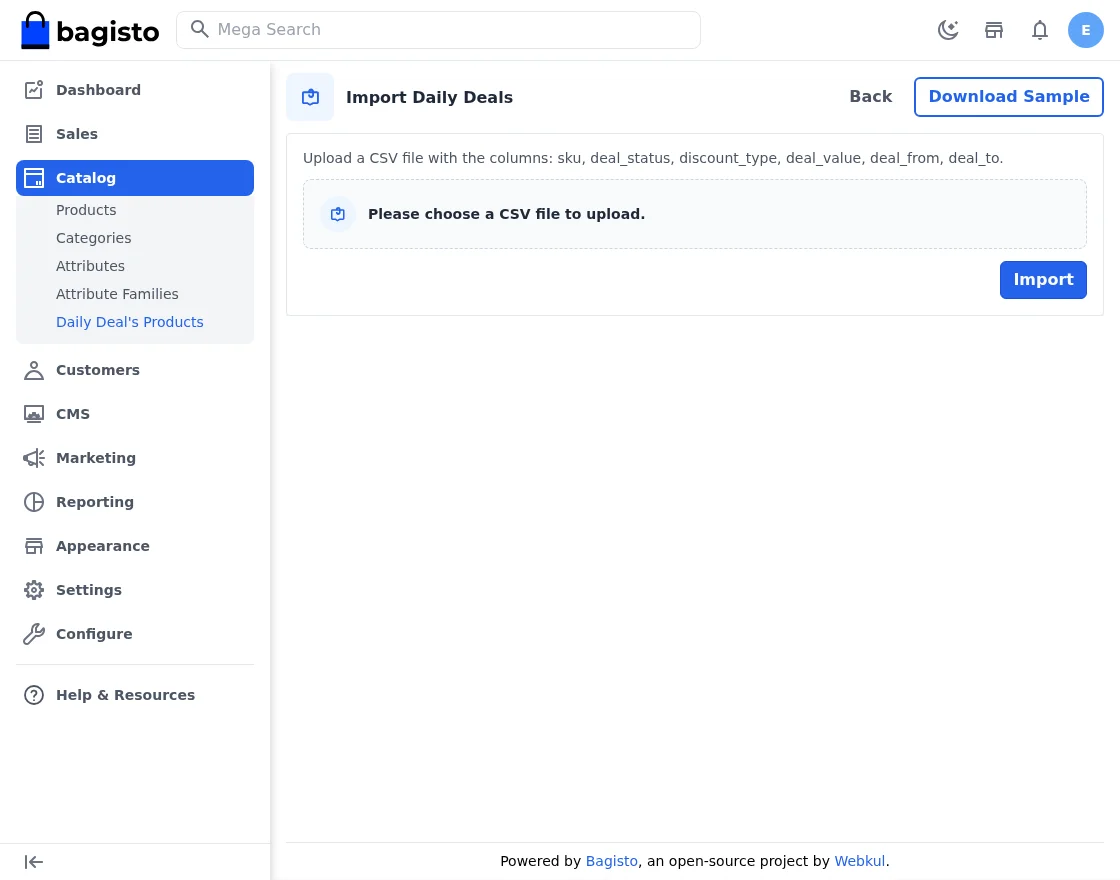Click the Settings gear icon

click(x=34, y=590)
